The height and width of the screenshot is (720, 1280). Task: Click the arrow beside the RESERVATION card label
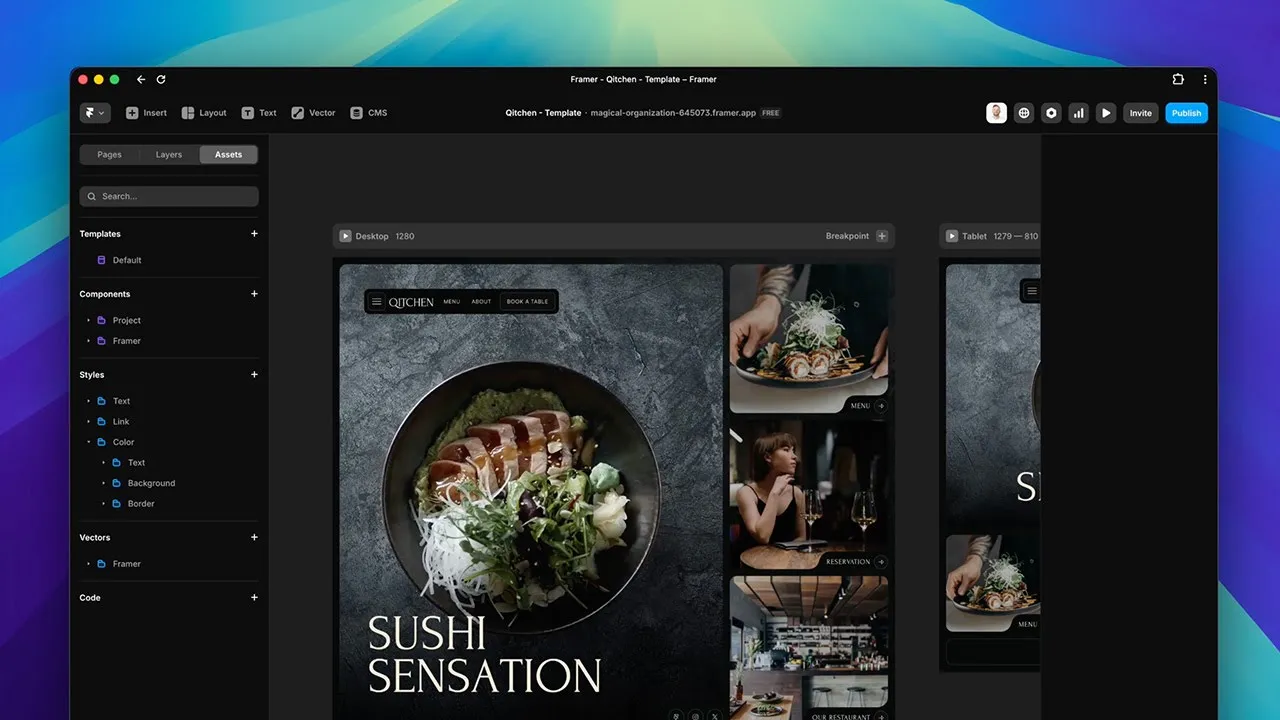tap(881, 562)
